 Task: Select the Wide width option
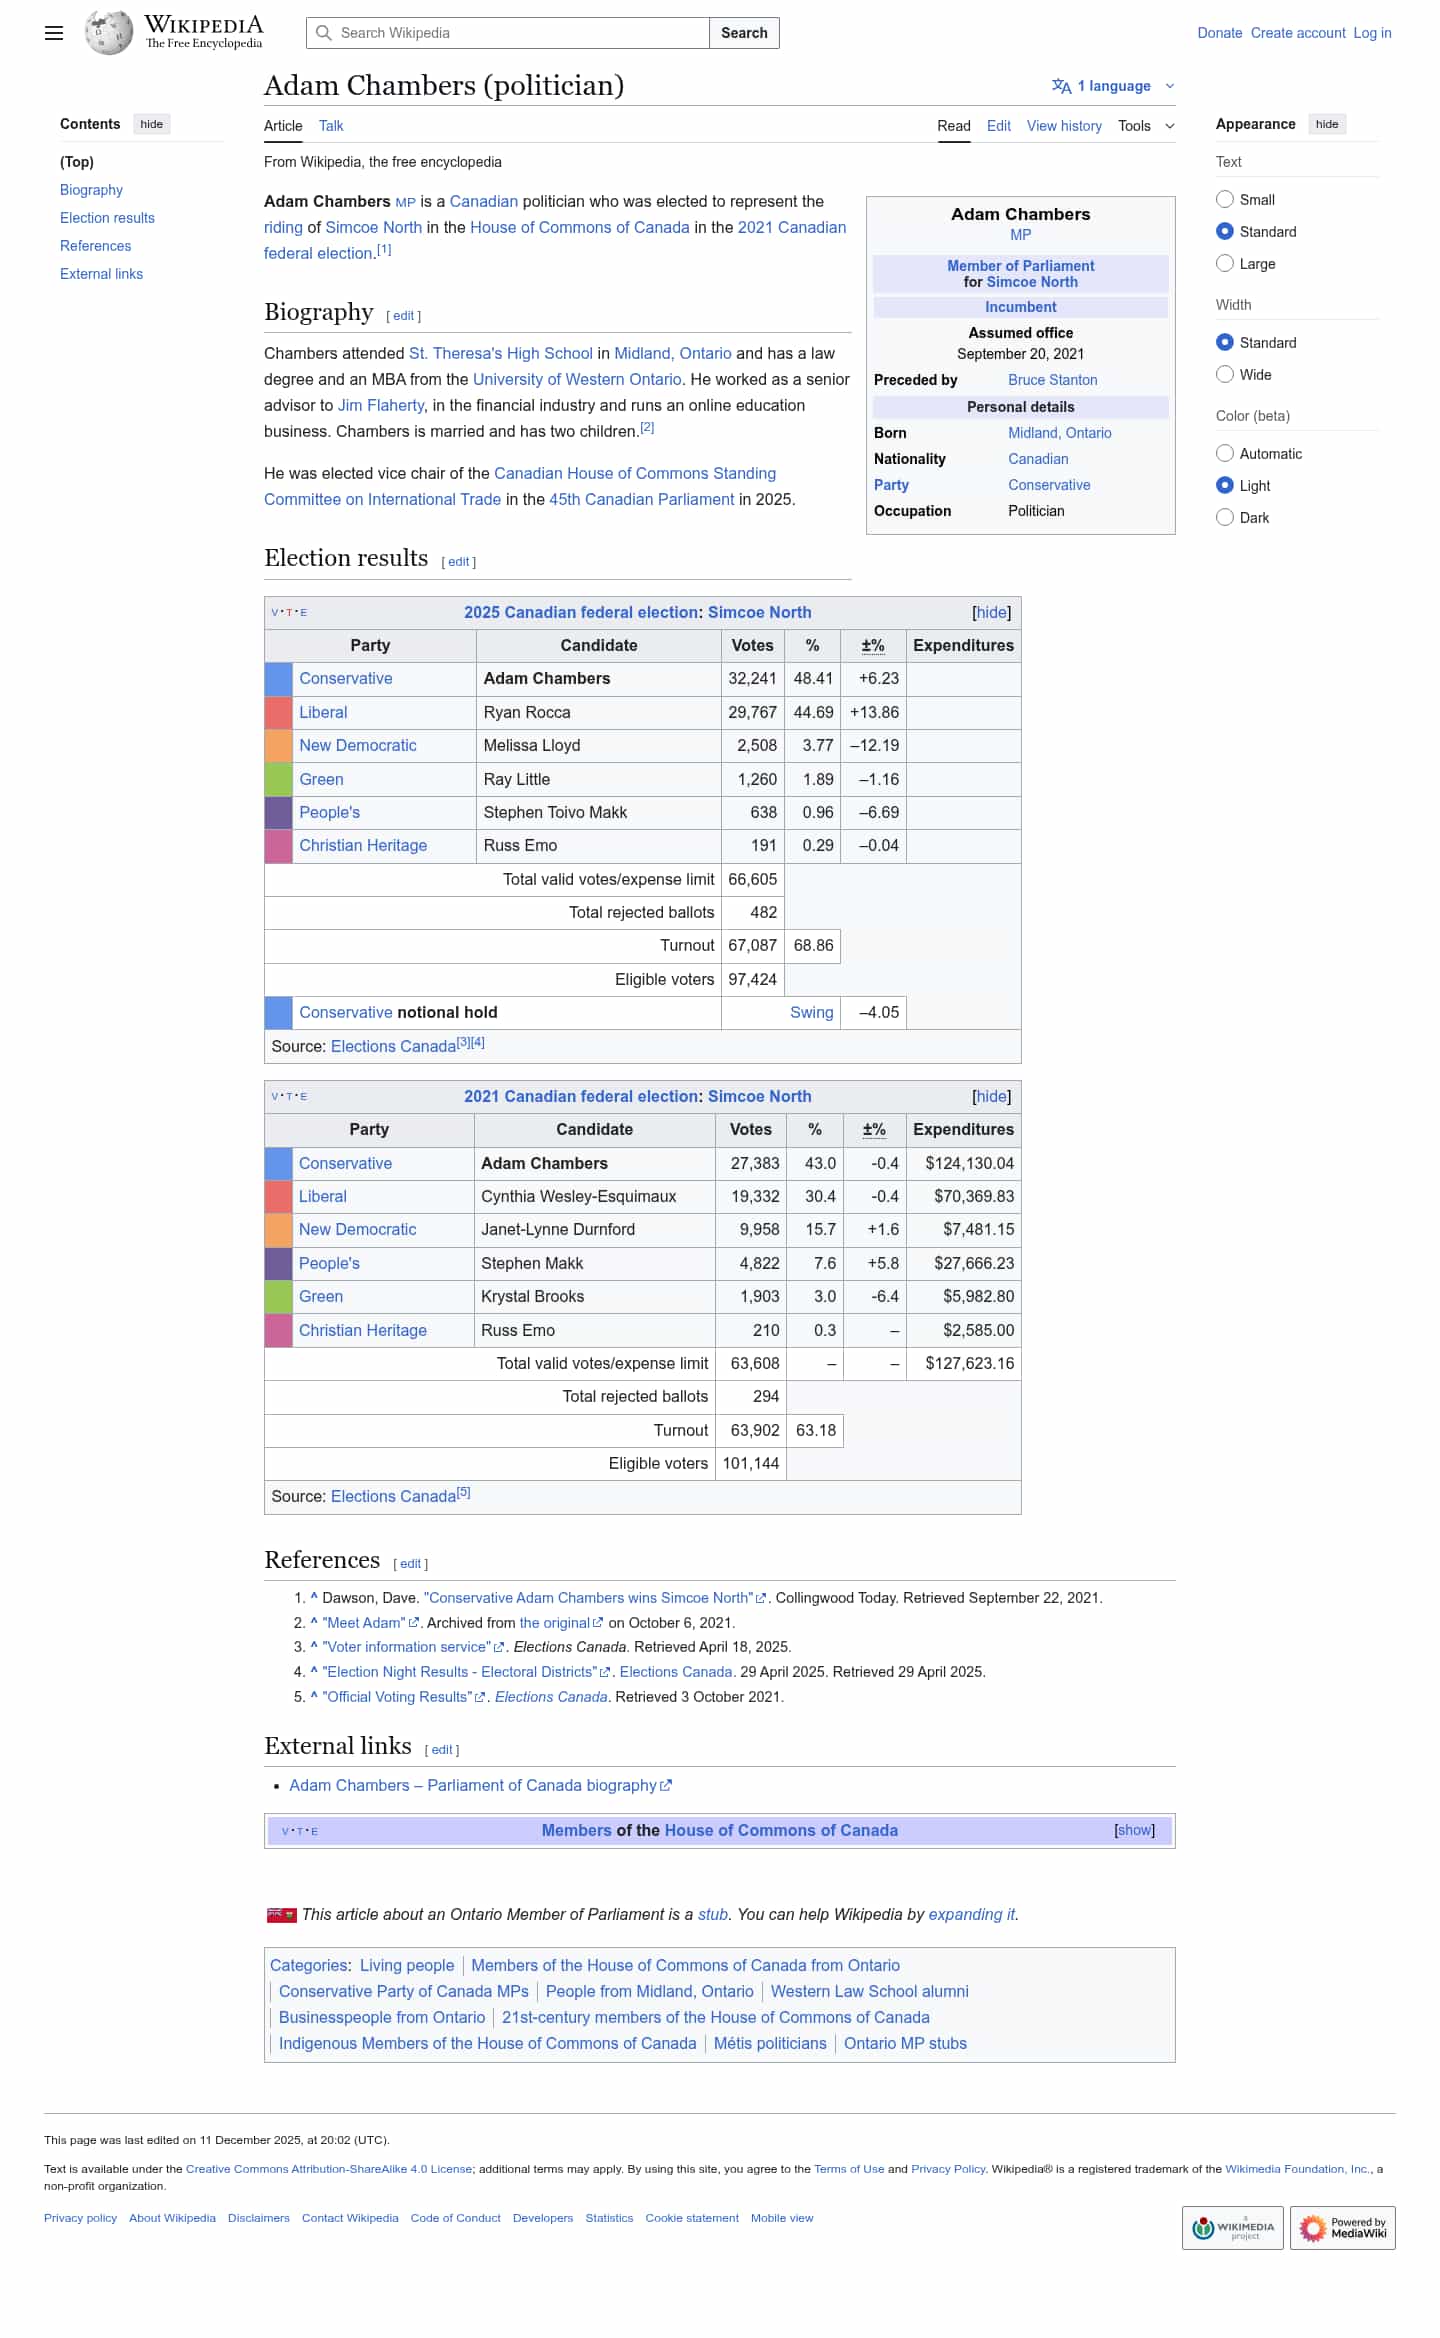(x=1225, y=374)
